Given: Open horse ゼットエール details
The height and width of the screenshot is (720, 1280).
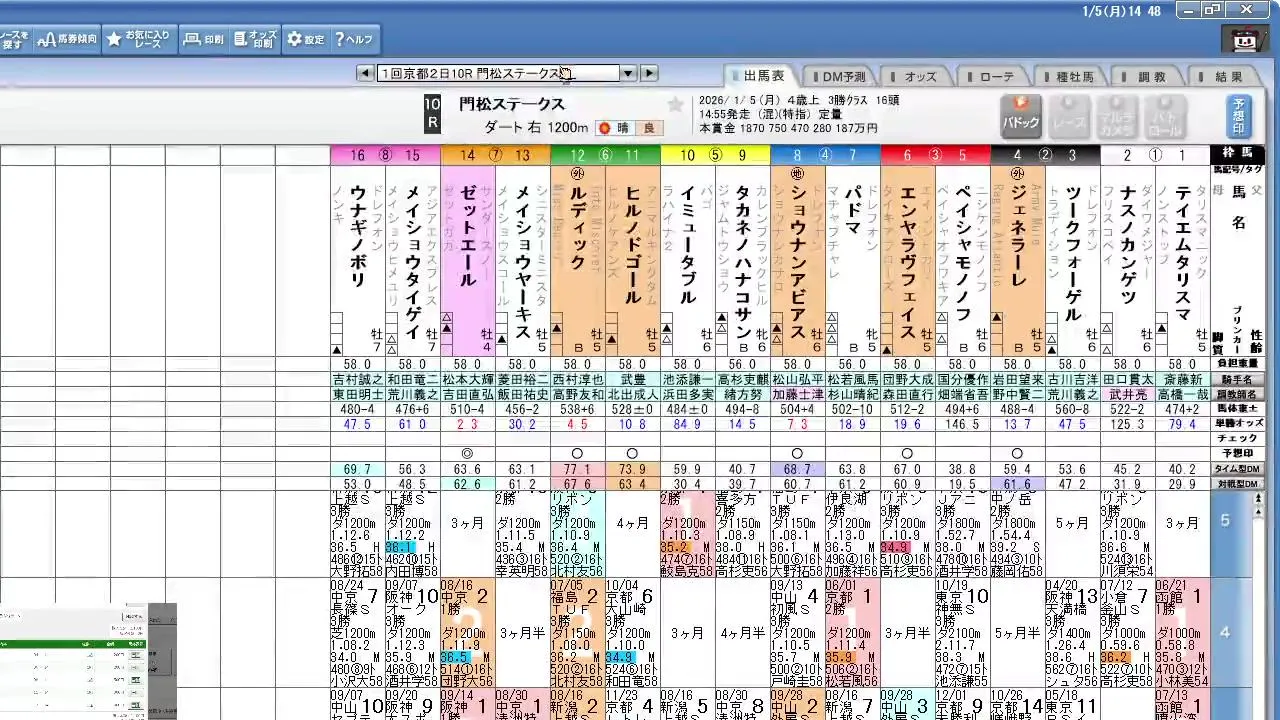Looking at the screenshot, I should (468, 237).
